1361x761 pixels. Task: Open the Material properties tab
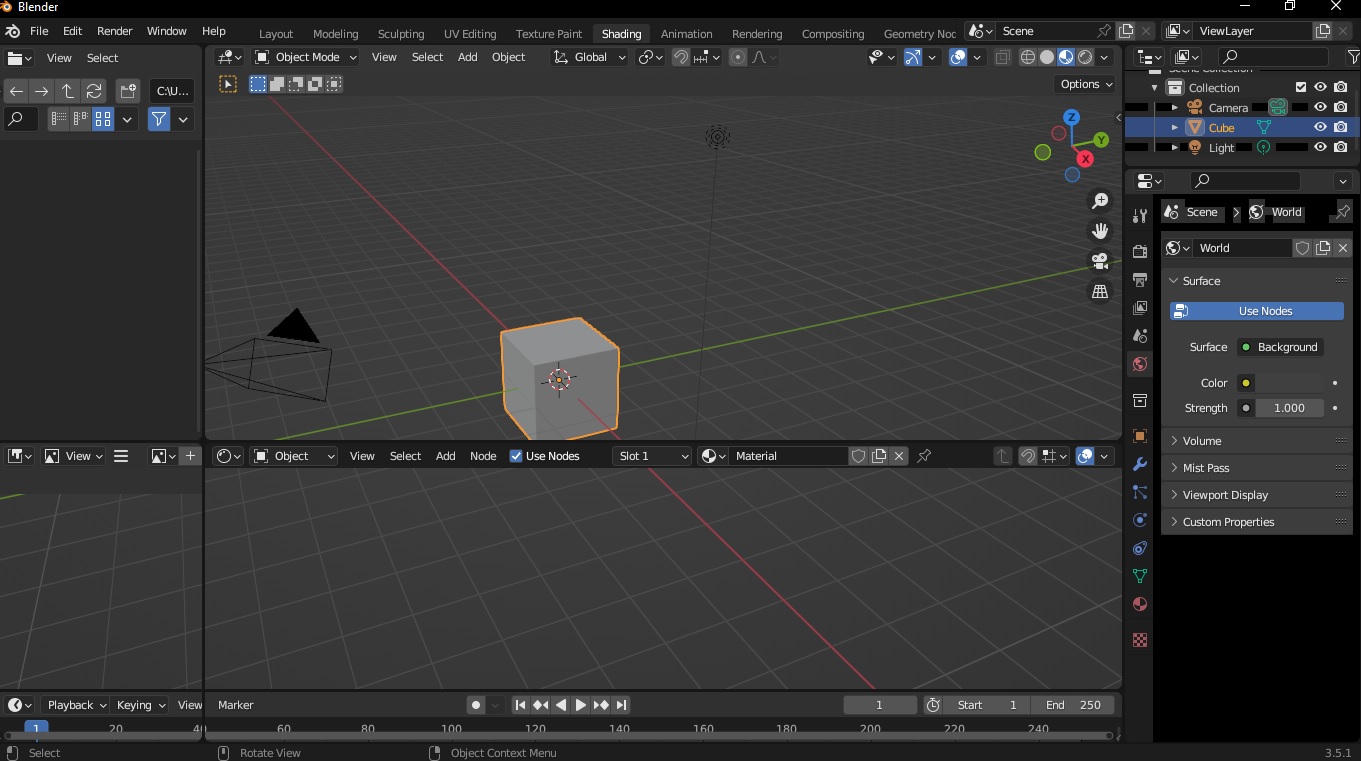pyautogui.click(x=1139, y=604)
